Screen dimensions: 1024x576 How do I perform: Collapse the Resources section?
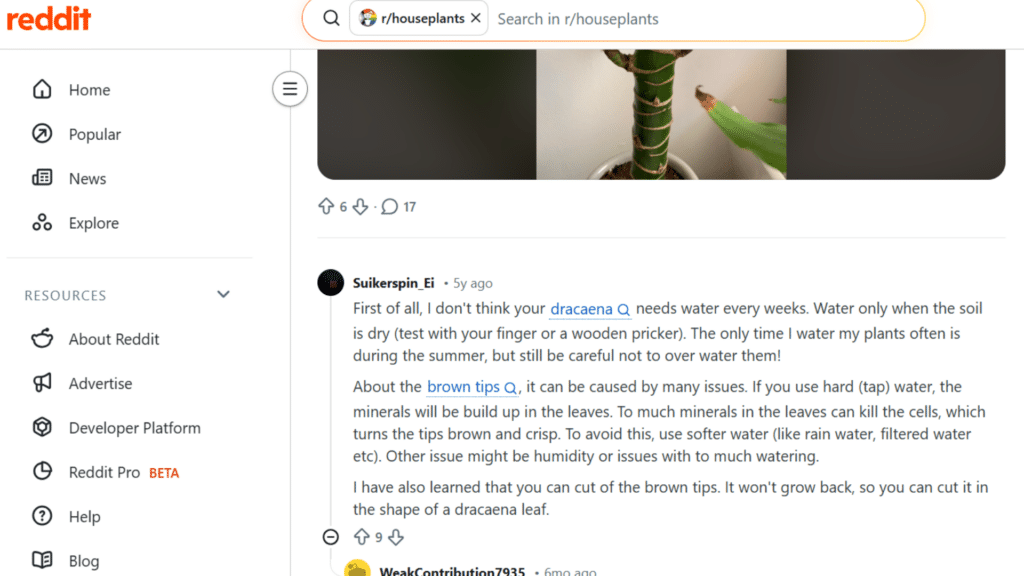click(x=222, y=294)
